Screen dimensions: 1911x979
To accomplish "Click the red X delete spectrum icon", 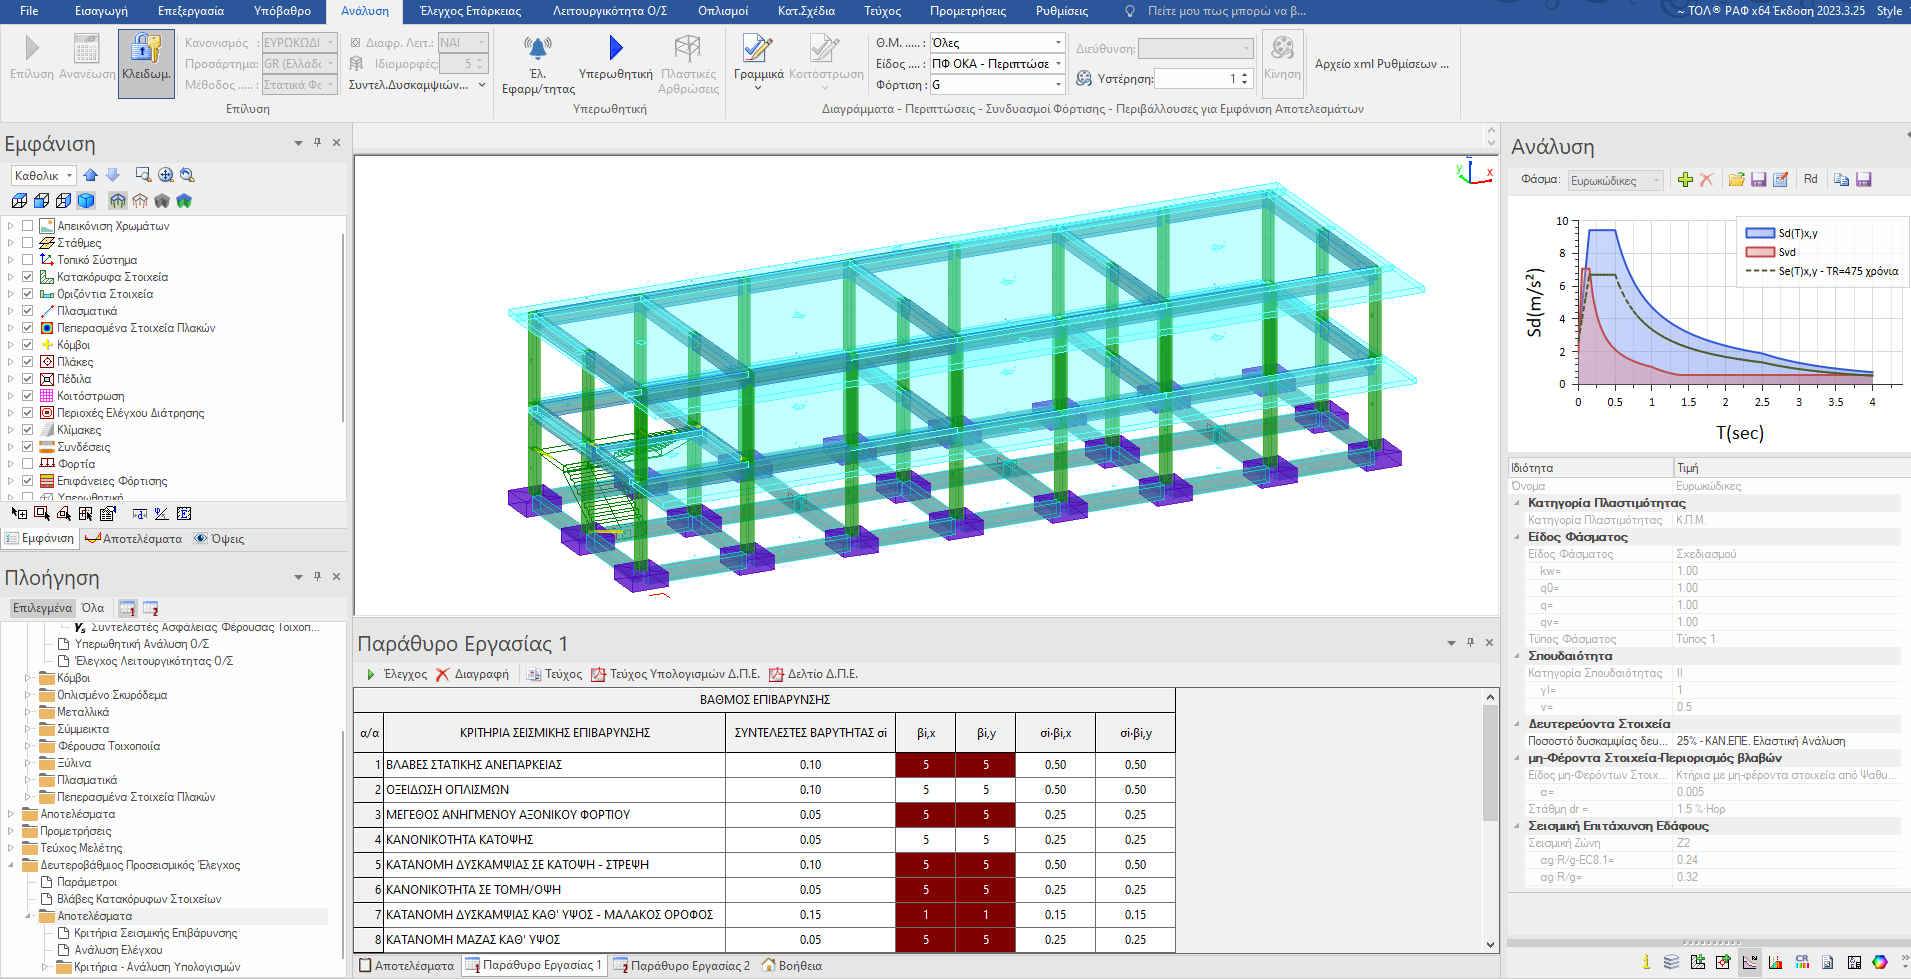I will coord(1706,180).
